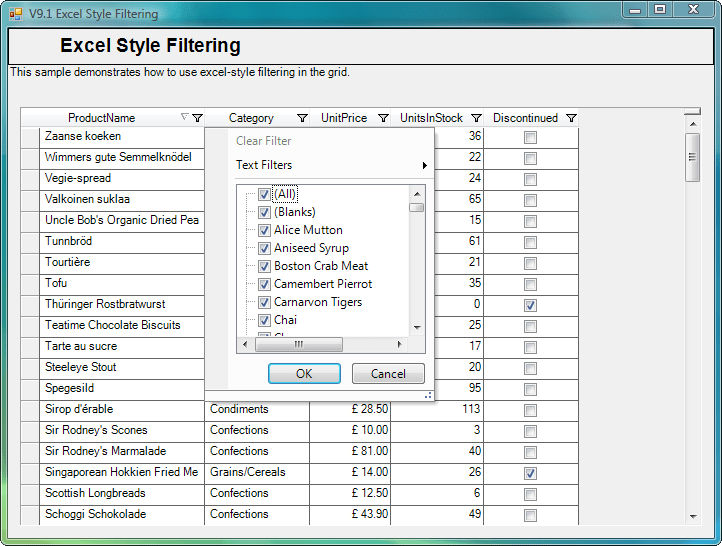
Task: Open the UnitsInStock filter funnel icon
Action: pos(476,118)
